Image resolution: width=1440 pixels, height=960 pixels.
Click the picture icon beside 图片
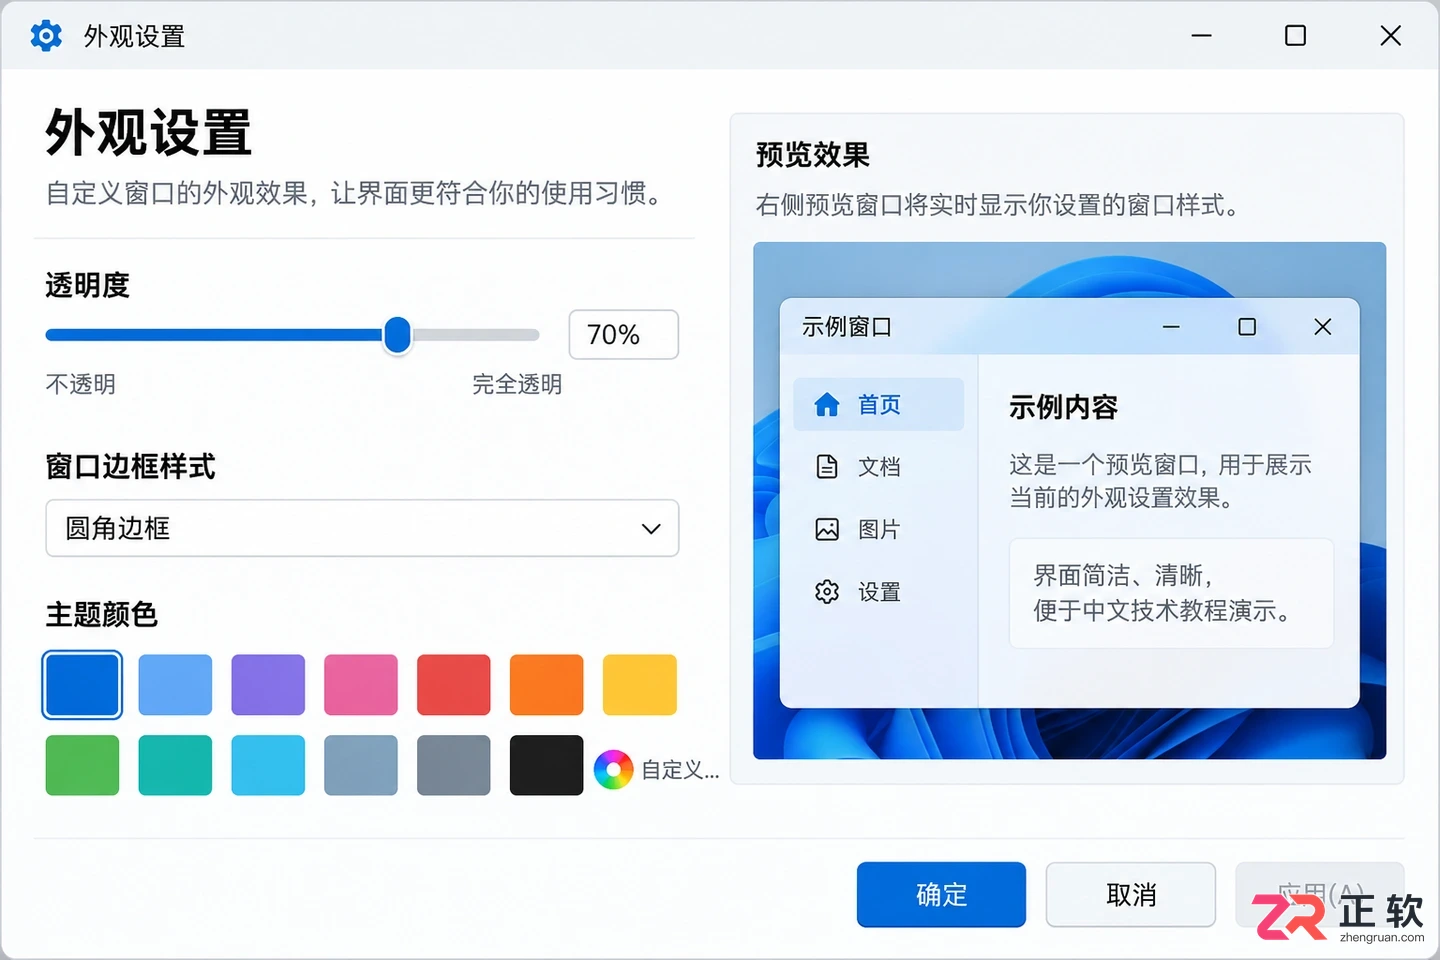(827, 529)
